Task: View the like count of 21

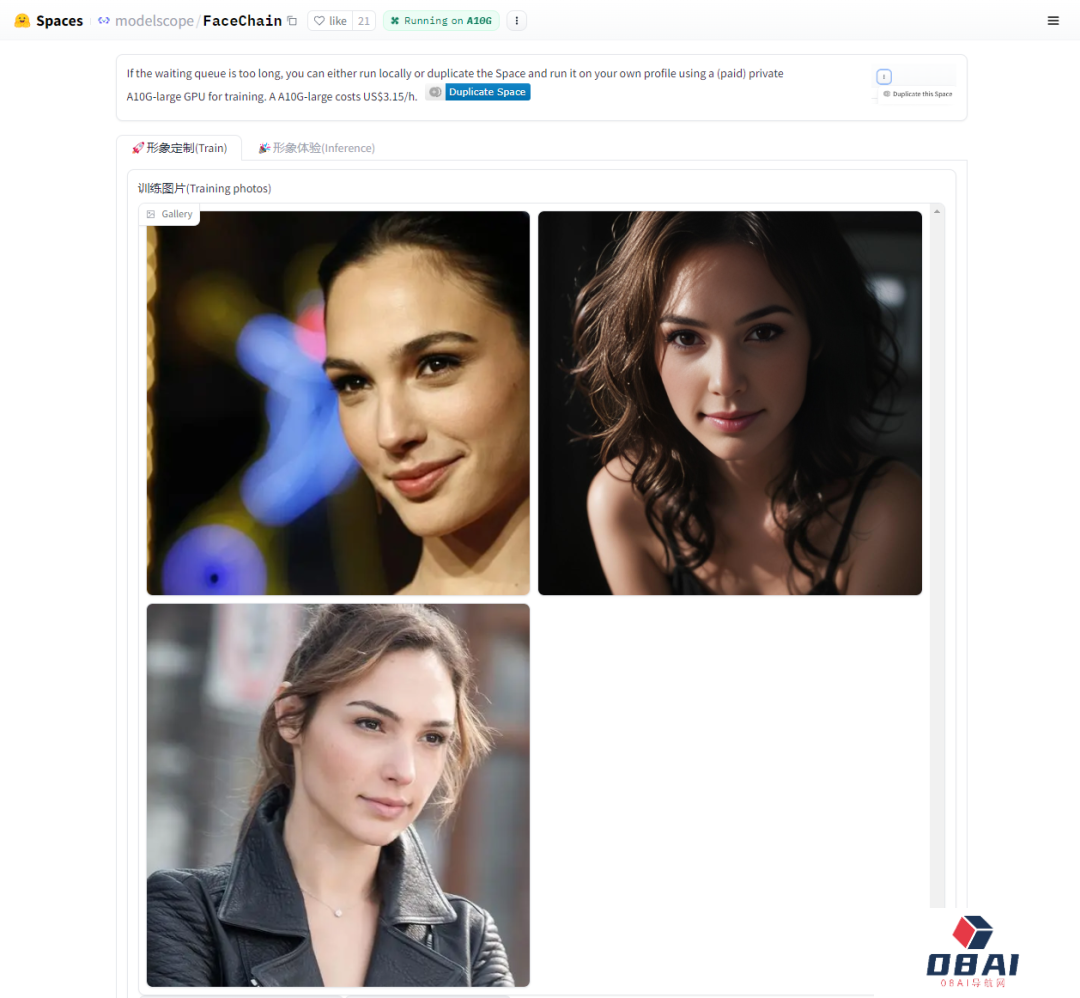Action: click(363, 21)
